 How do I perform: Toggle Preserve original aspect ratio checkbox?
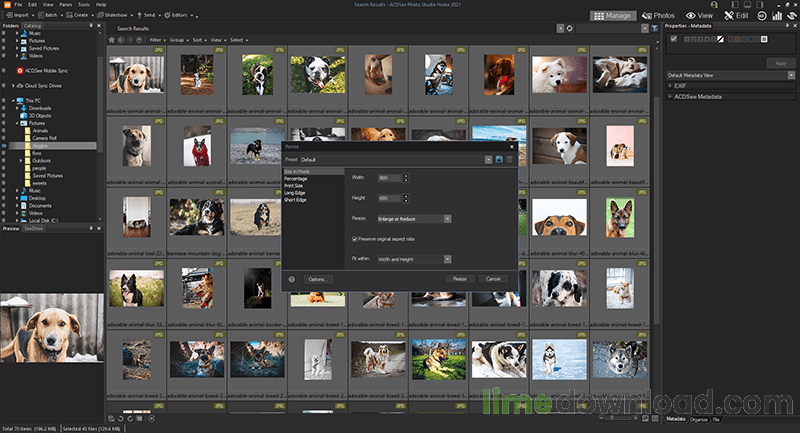click(x=354, y=239)
